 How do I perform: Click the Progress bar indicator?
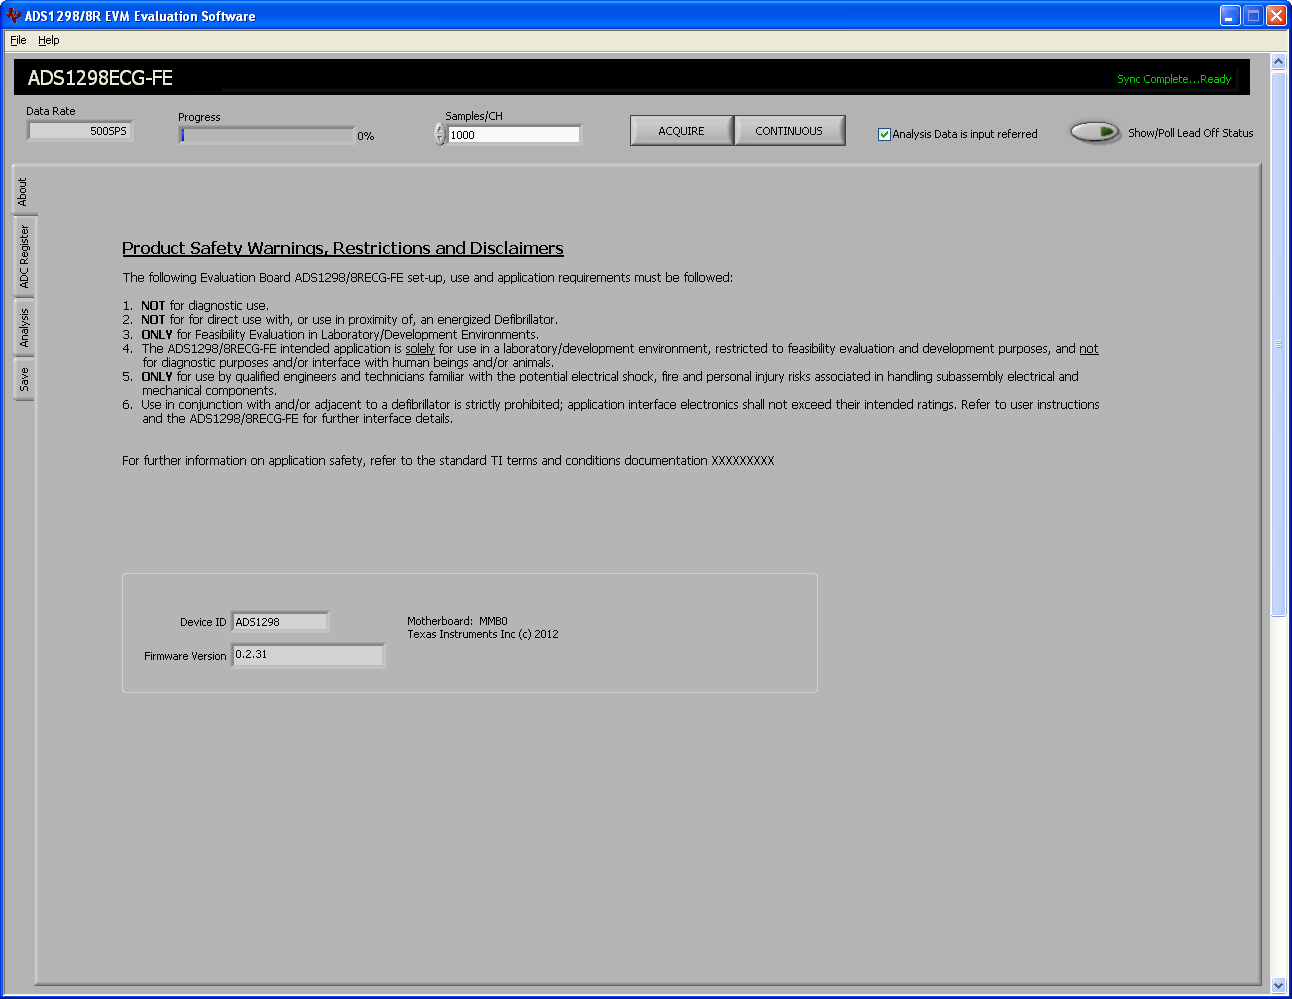click(267, 135)
